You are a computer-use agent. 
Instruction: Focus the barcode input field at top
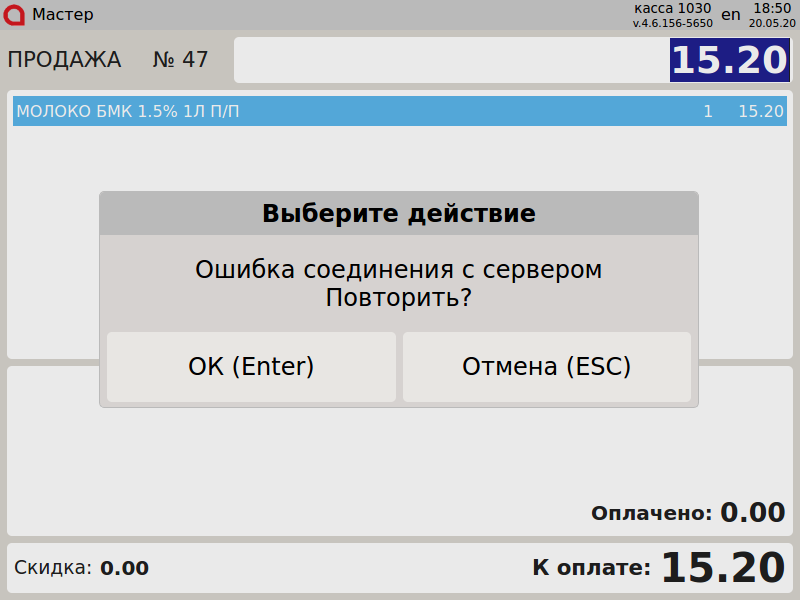(450, 60)
